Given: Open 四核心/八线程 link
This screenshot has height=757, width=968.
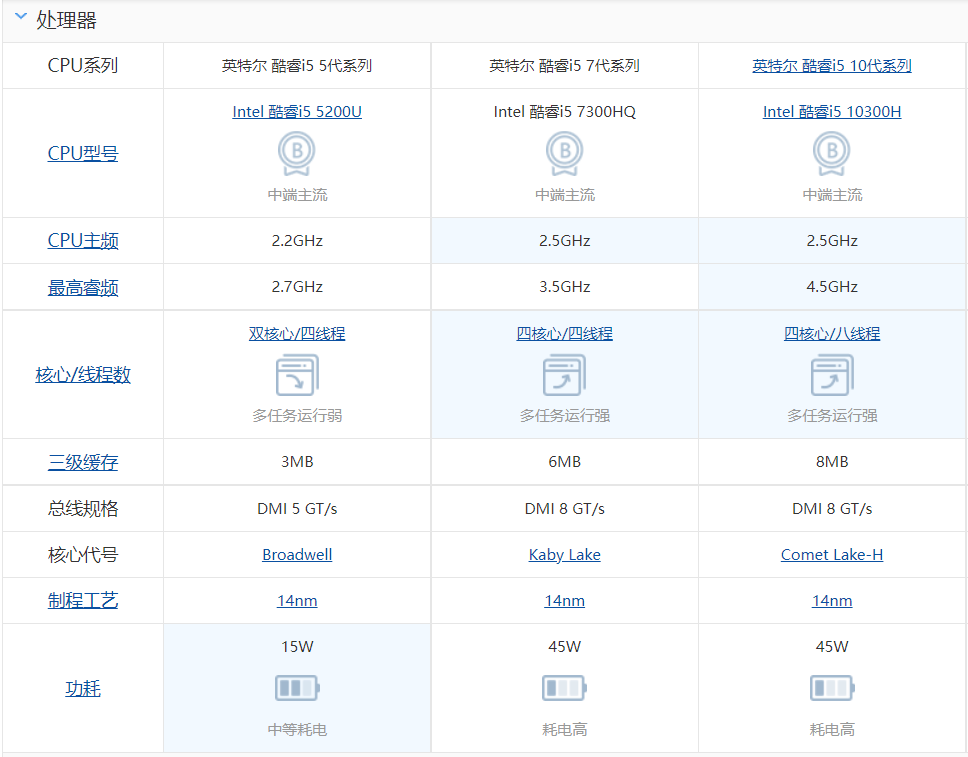Looking at the screenshot, I should [x=832, y=333].
